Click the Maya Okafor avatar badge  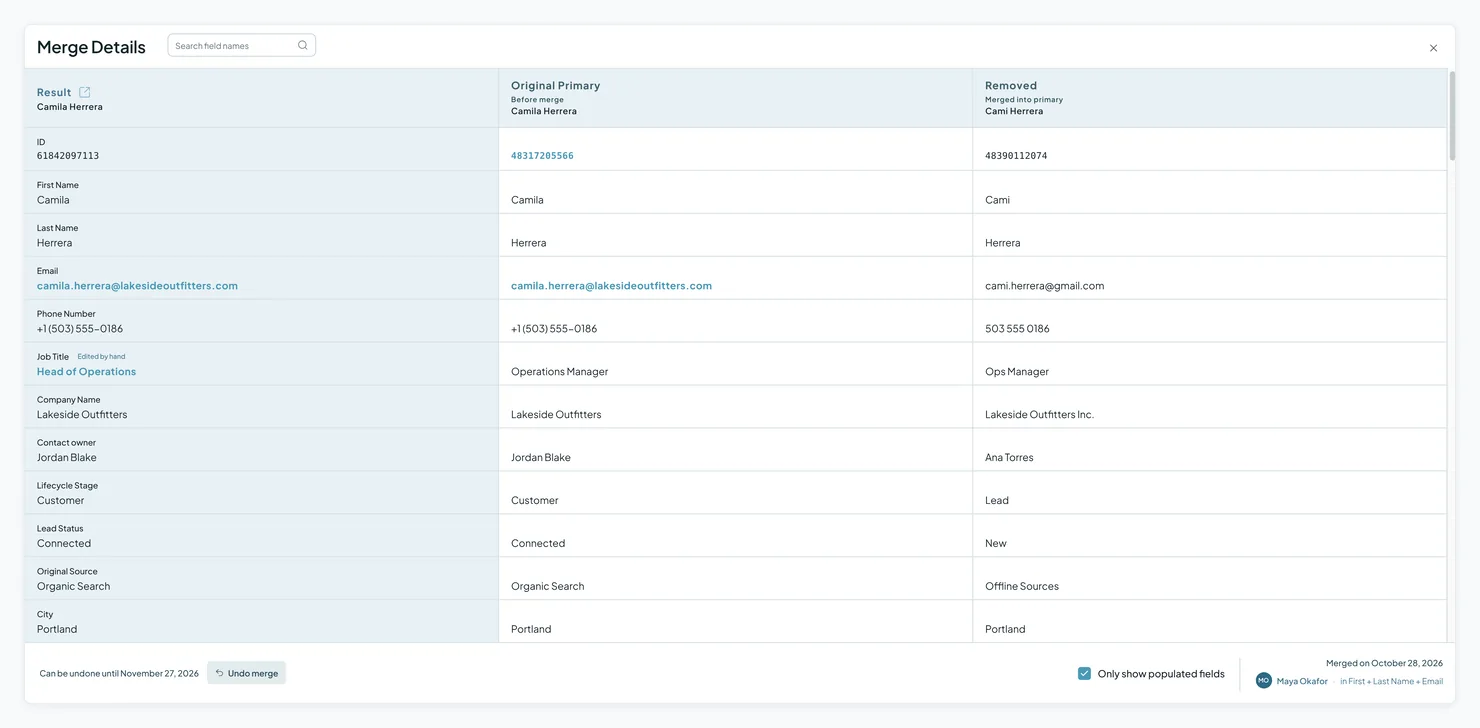point(1264,681)
